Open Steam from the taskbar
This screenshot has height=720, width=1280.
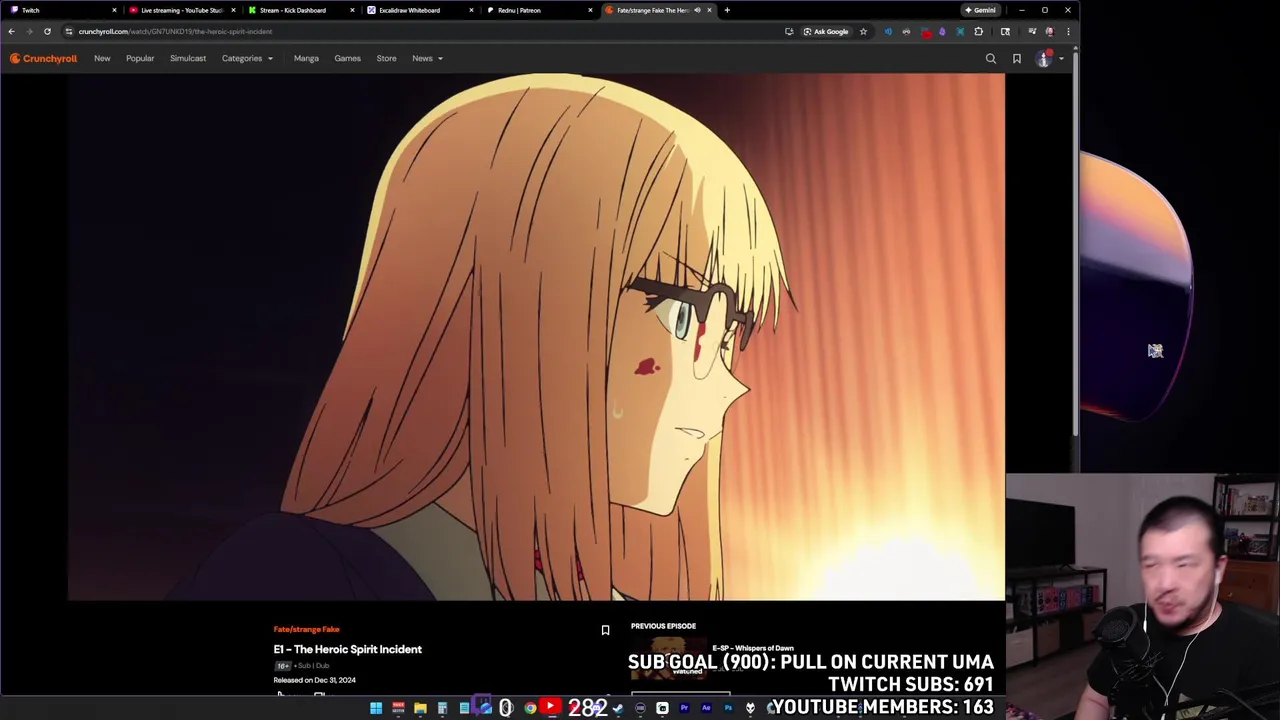click(618, 708)
